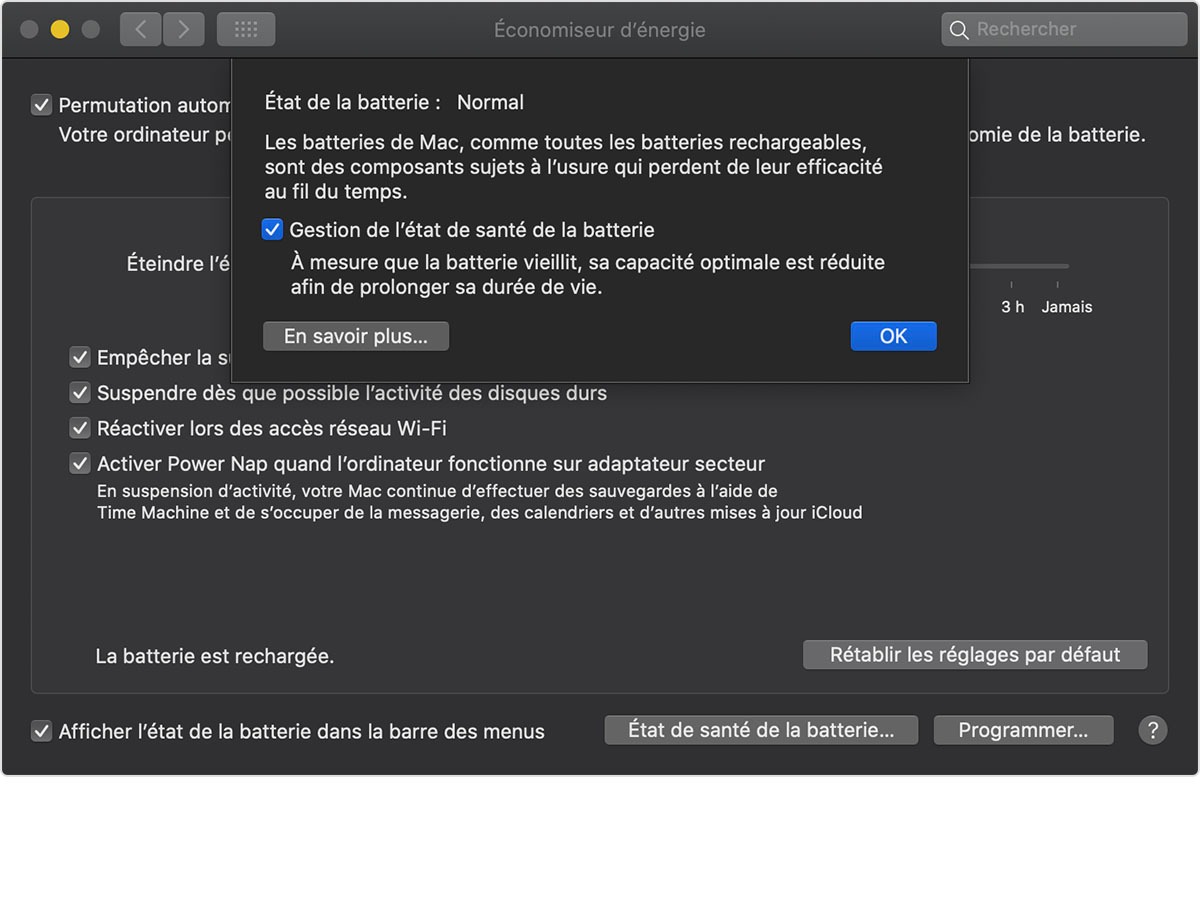Confirm the dialog with OK
Screen dimensions: 1200x908
click(x=893, y=336)
